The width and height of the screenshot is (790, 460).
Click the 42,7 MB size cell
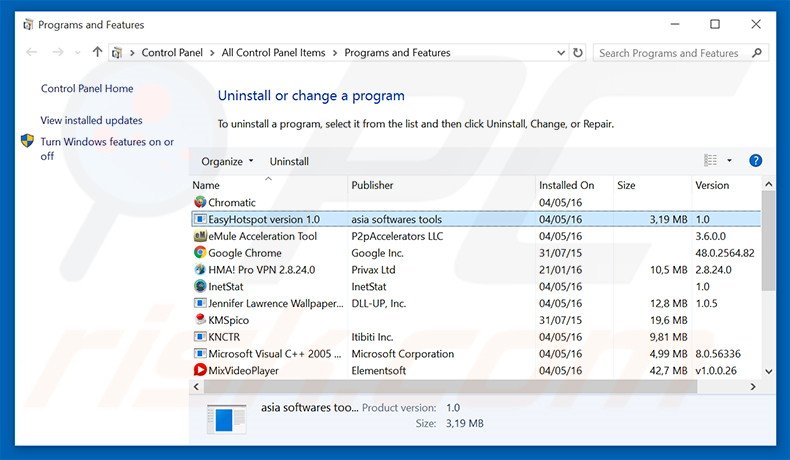pyautogui.click(x=669, y=370)
